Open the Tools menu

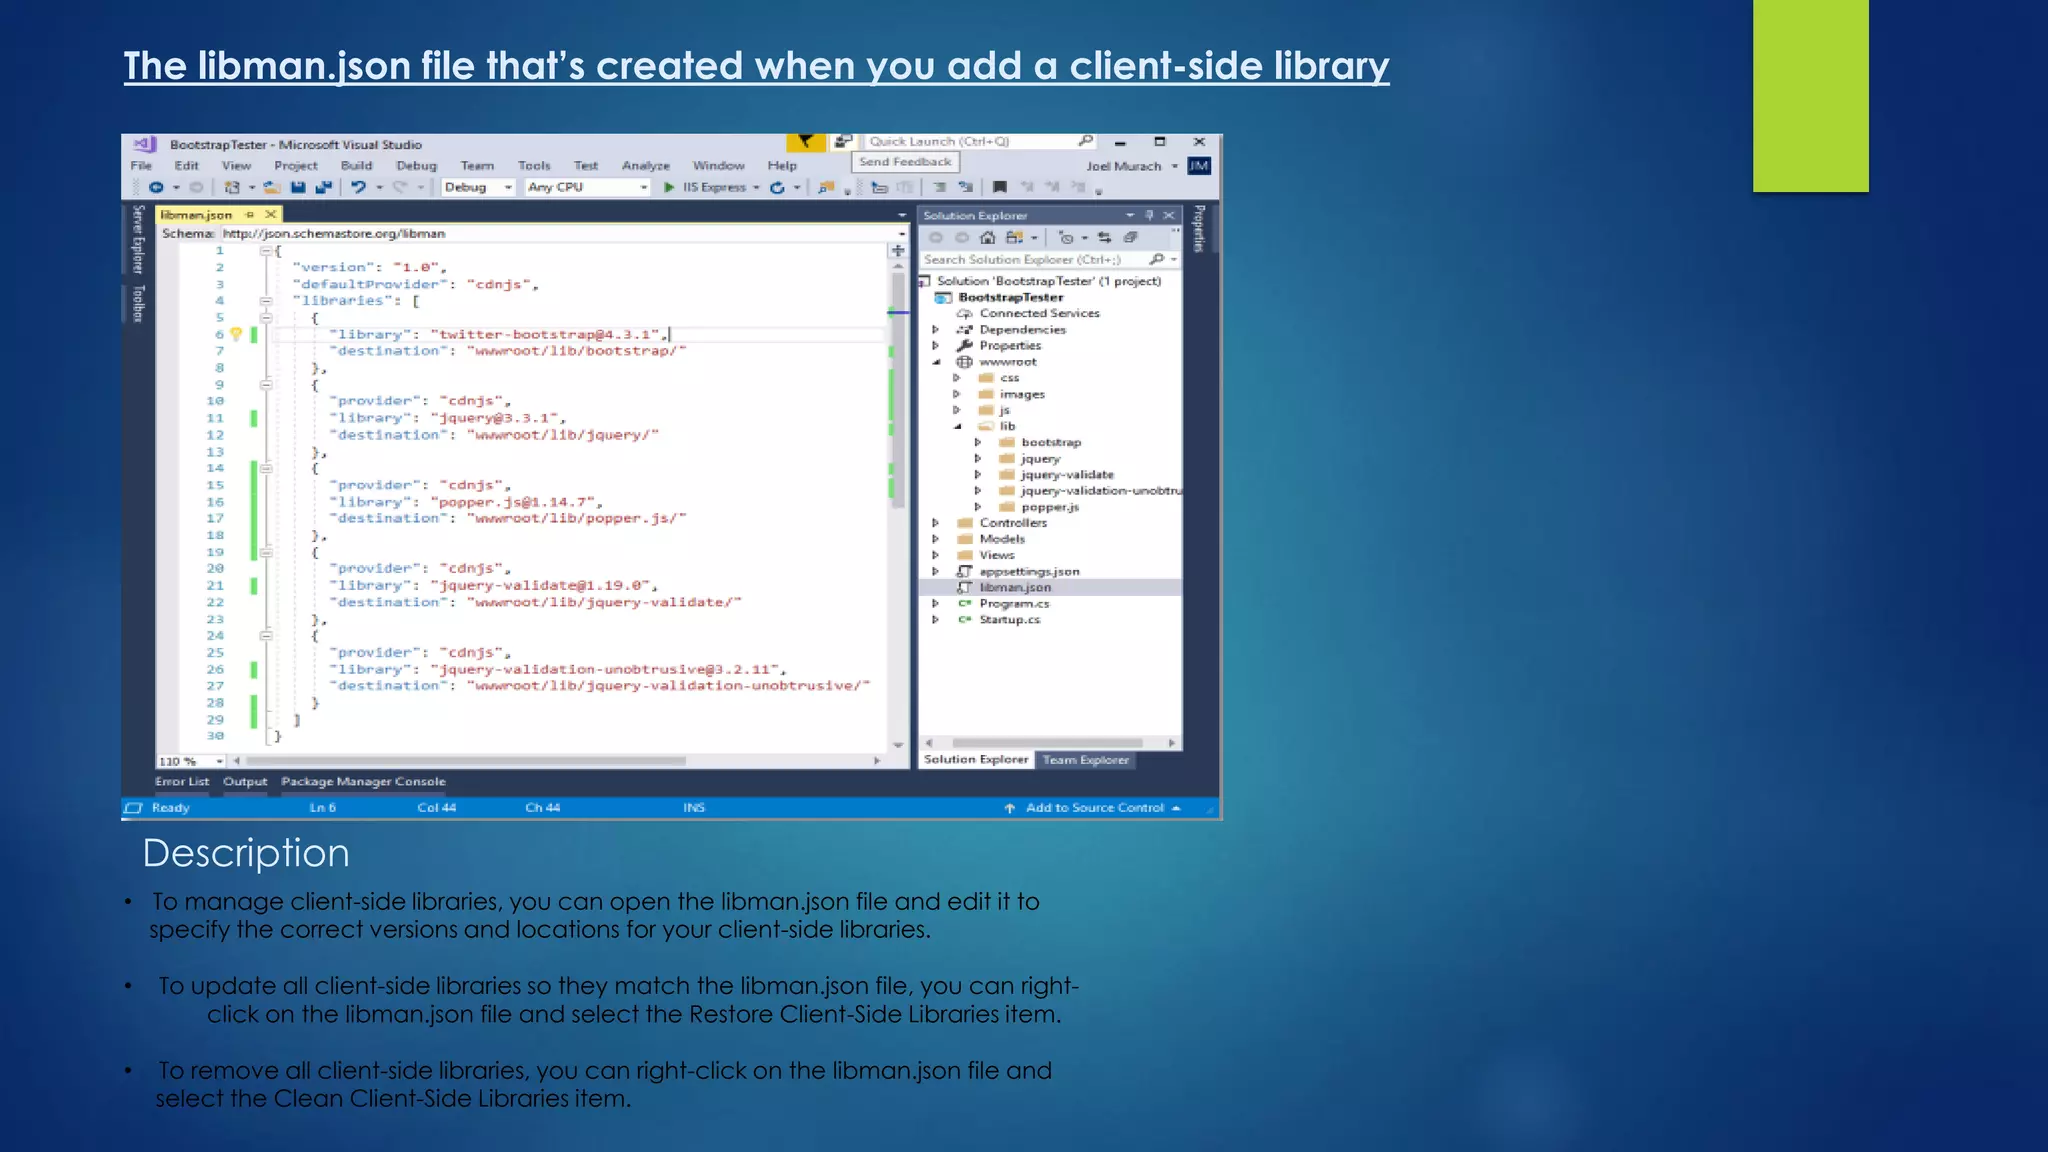pos(534,166)
